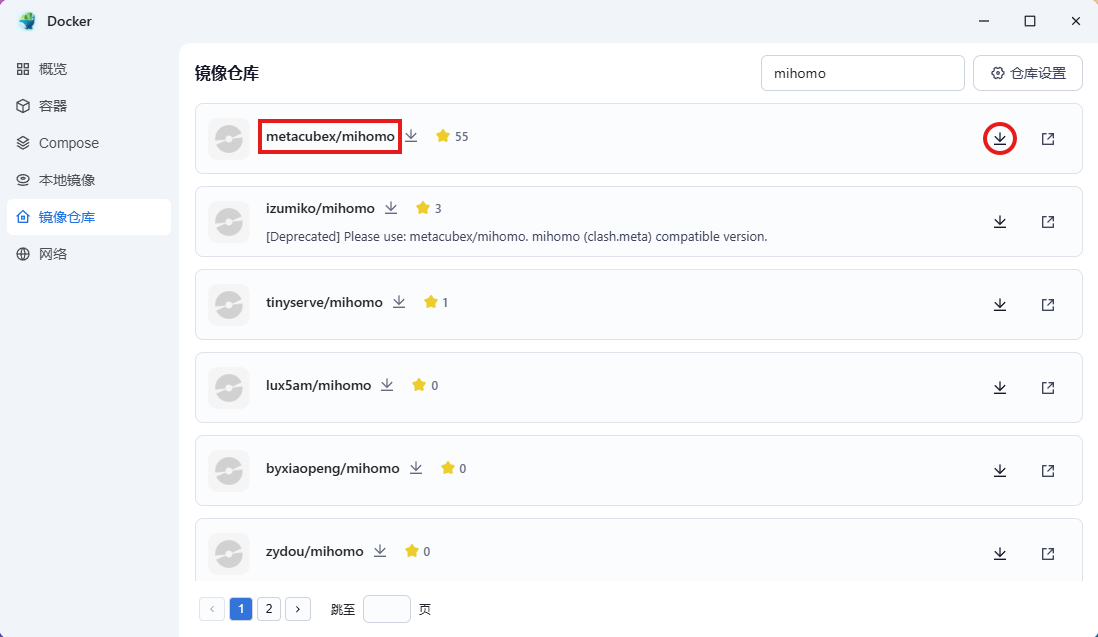Go to next page of results
The width and height of the screenshot is (1098, 637).
pyautogui.click(x=298, y=609)
